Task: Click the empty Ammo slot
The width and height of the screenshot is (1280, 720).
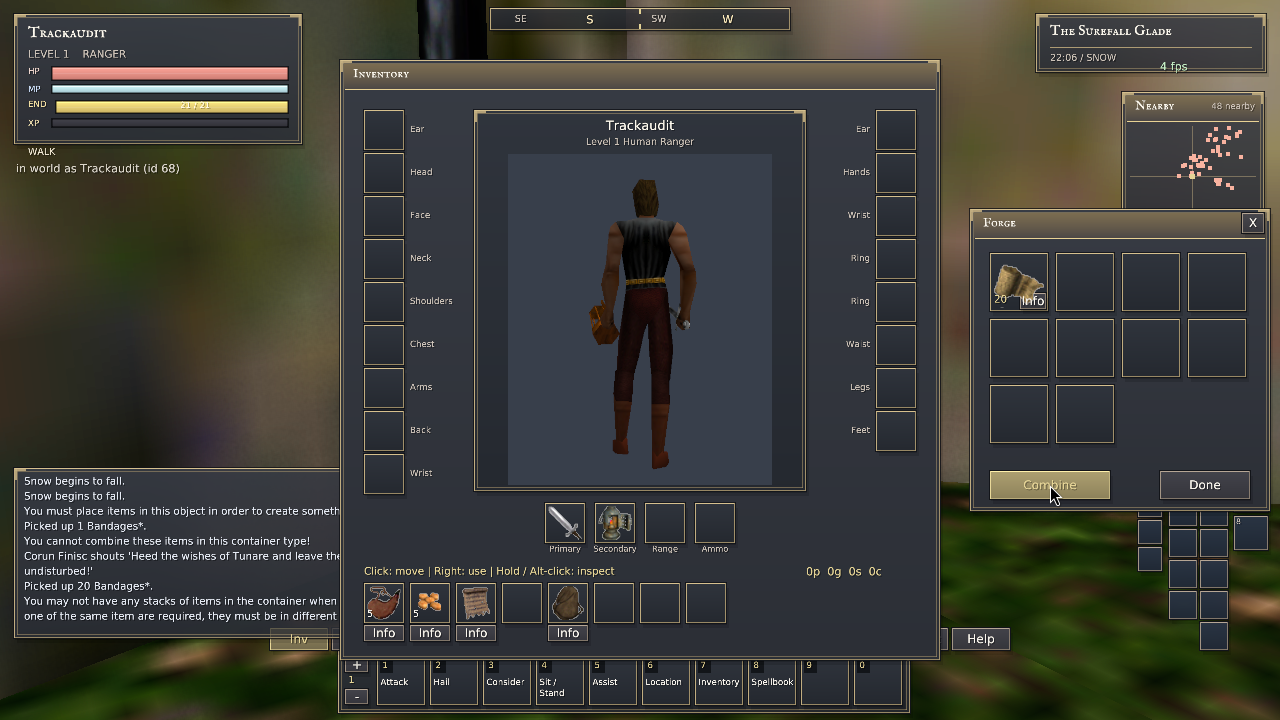Action: tap(715, 523)
